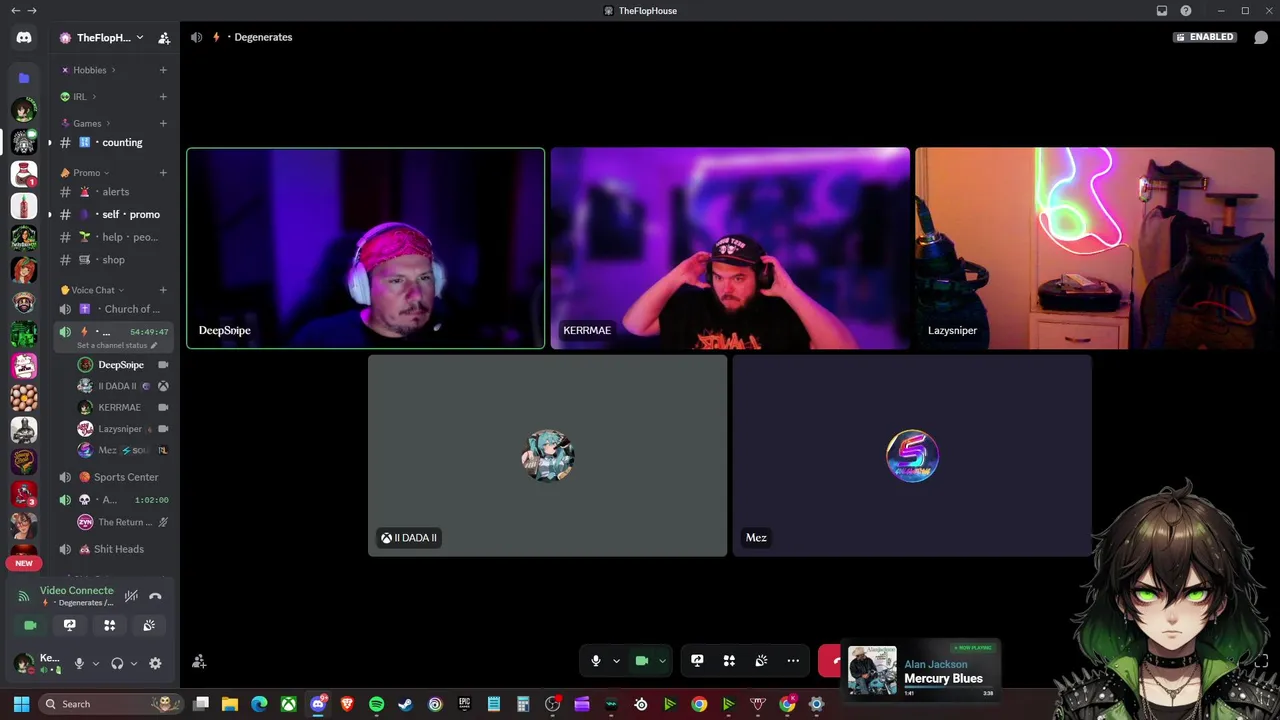Click the NEW unread servers badge
Screen dimensions: 1280x720
coord(24,563)
